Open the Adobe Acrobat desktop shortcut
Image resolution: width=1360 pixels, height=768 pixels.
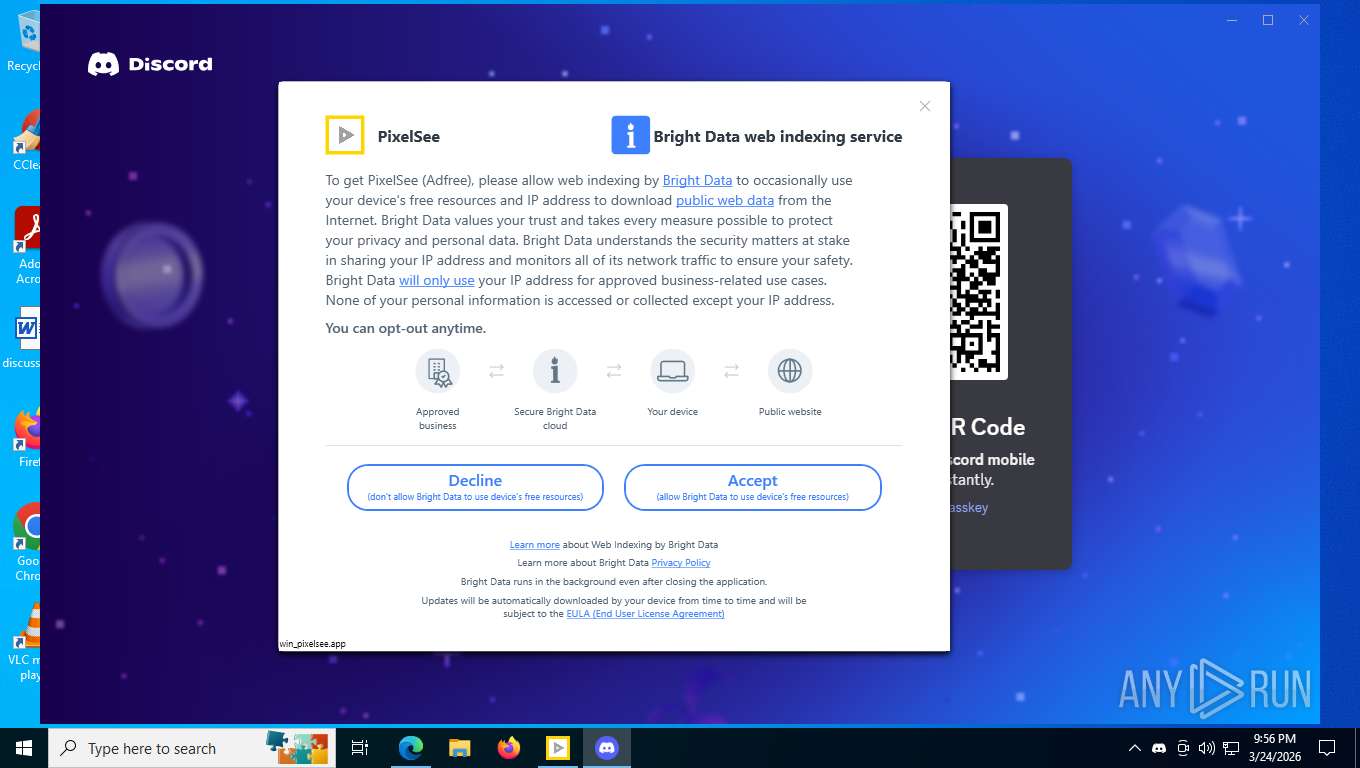point(27,245)
